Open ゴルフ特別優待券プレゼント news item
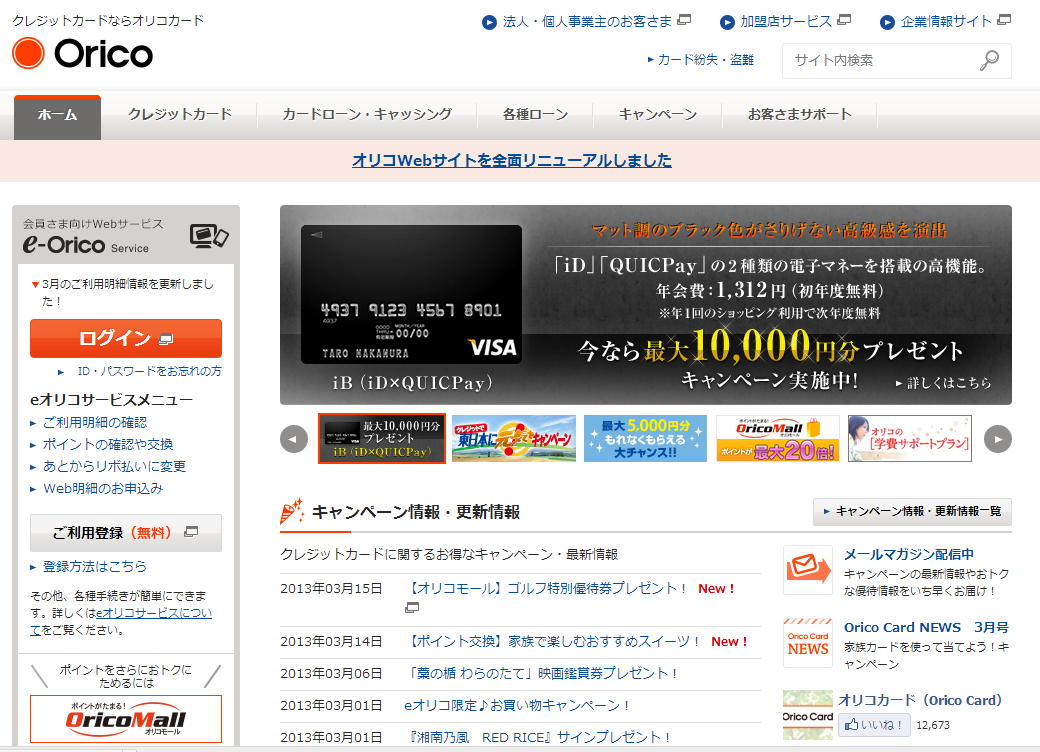This screenshot has height=752, width=1040. click(547, 588)
